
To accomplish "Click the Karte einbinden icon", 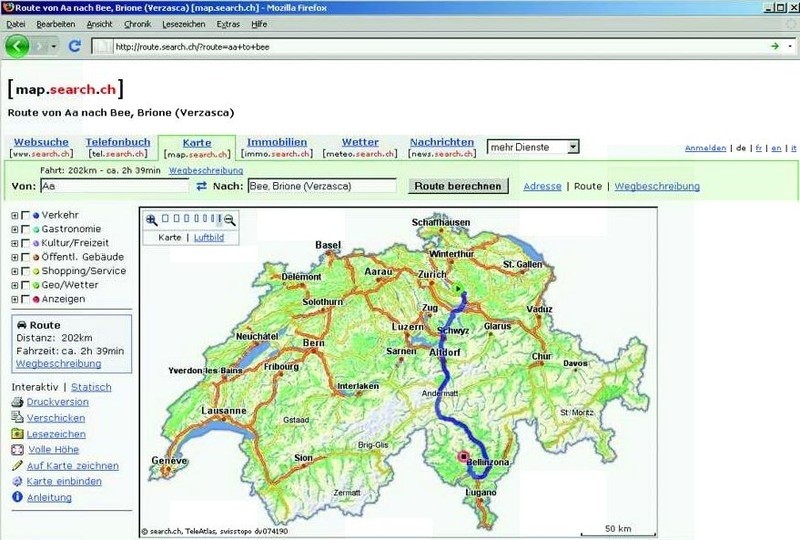I will [17, 481].
